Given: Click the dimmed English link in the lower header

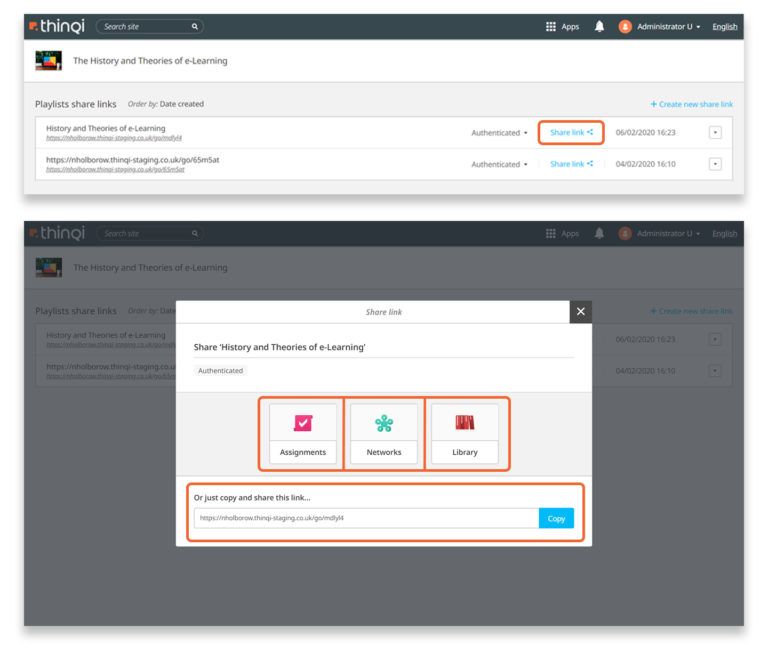Looking at the screenshot, I should pyautogui.click(x=724, y=234).
